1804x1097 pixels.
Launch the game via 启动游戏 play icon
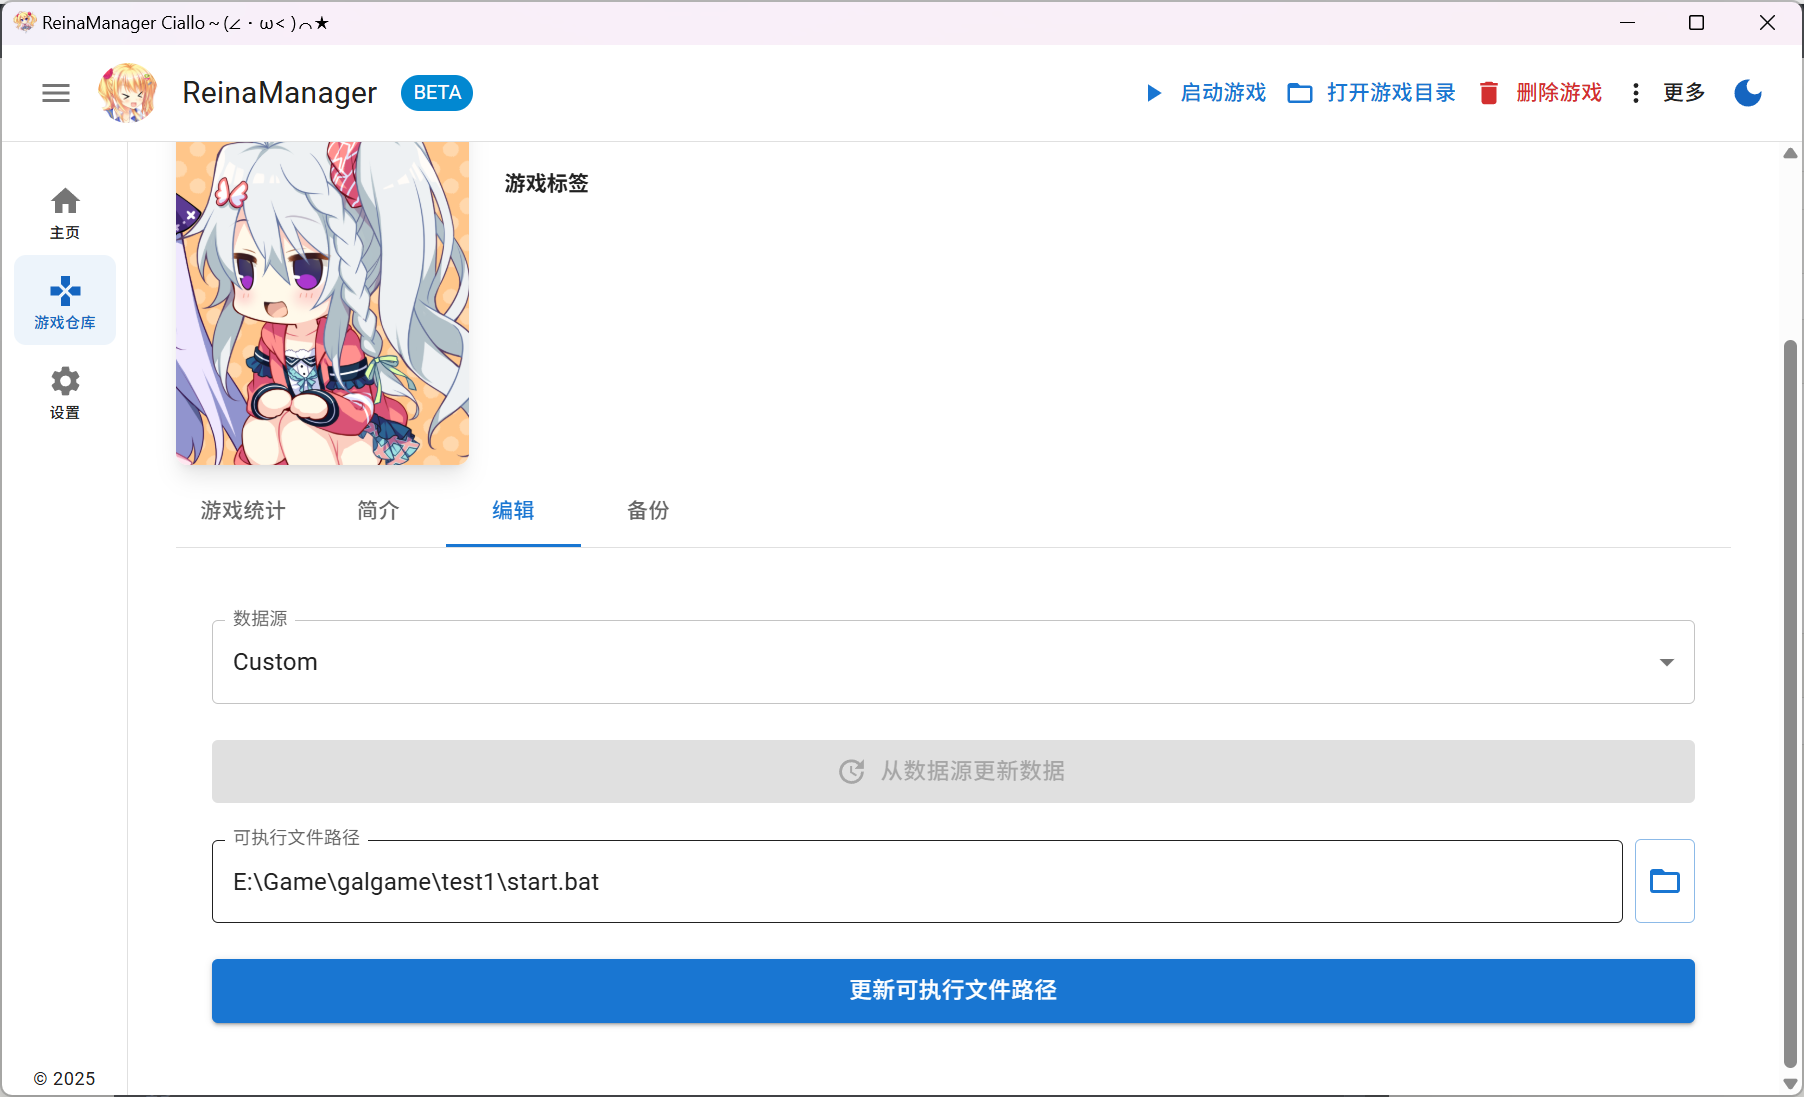click(1154, 93)
